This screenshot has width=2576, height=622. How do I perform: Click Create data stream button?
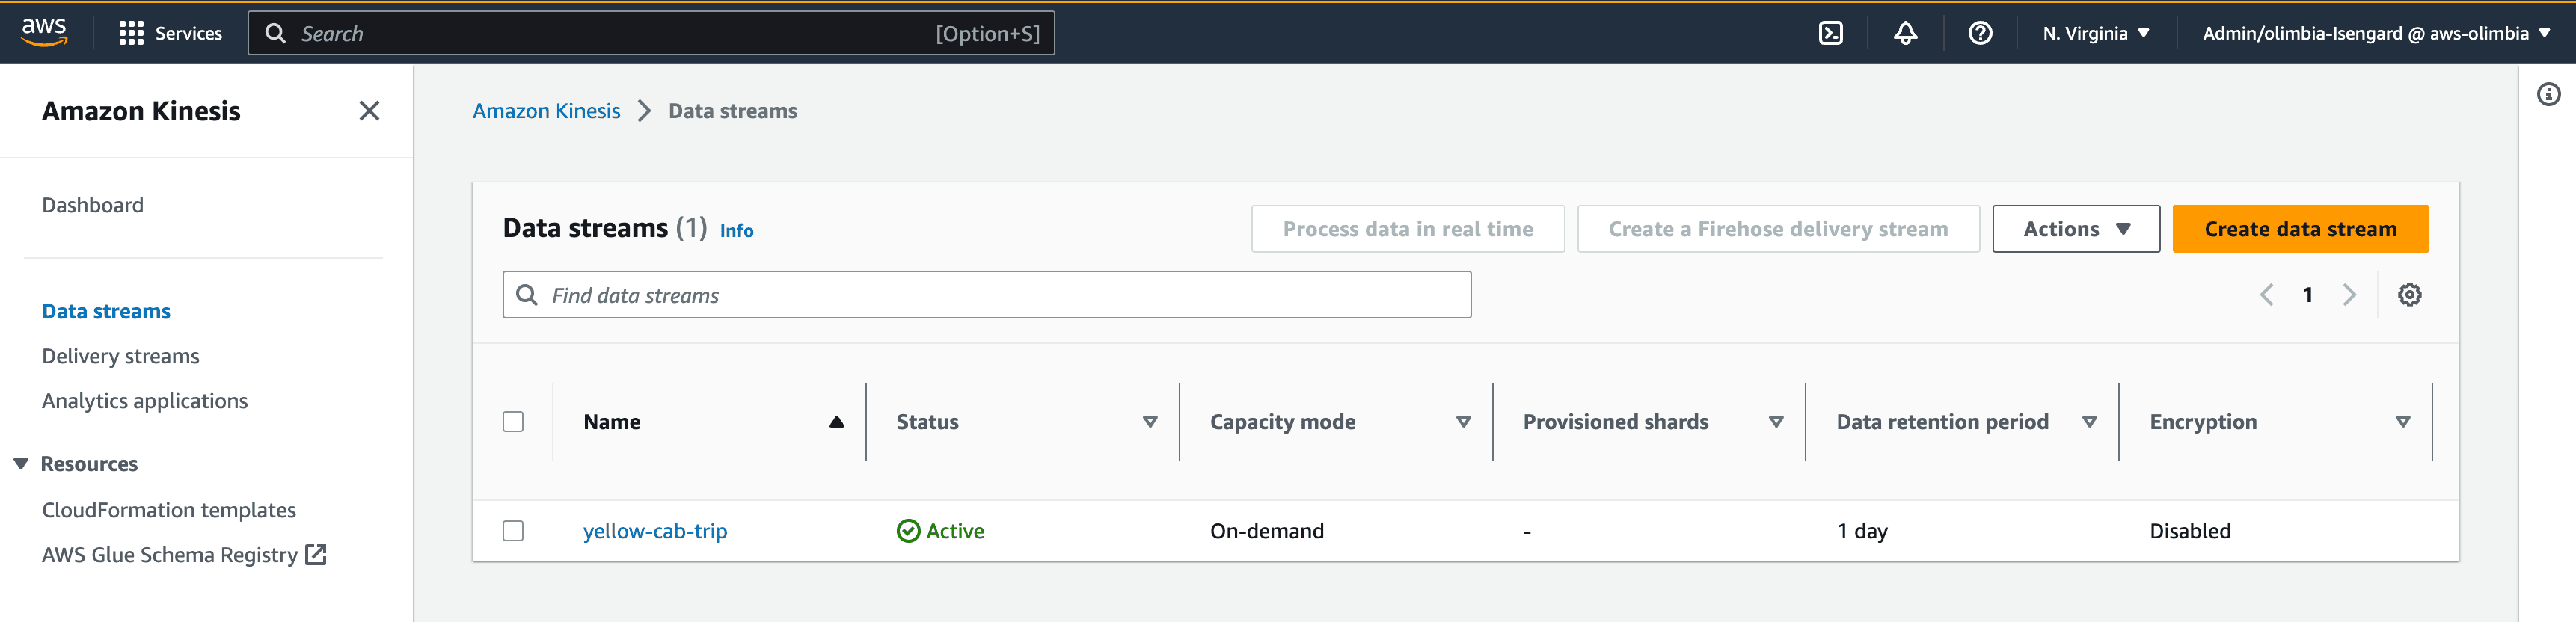coord(2300,229)
